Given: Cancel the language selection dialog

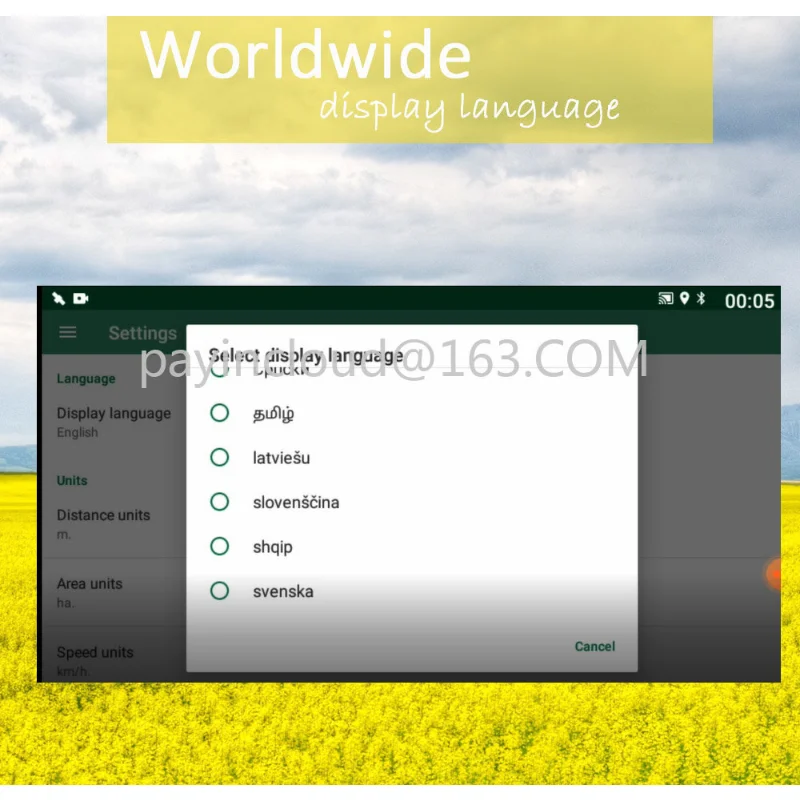Looking at the screenshot, I should click(x=595, y=646).
